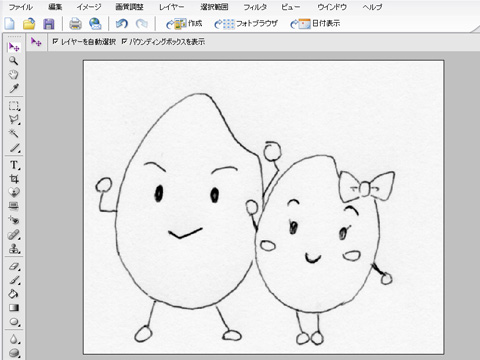Open the フィルタ menu
The width and height of the screenshot is (480, 360).
(255, 7)
